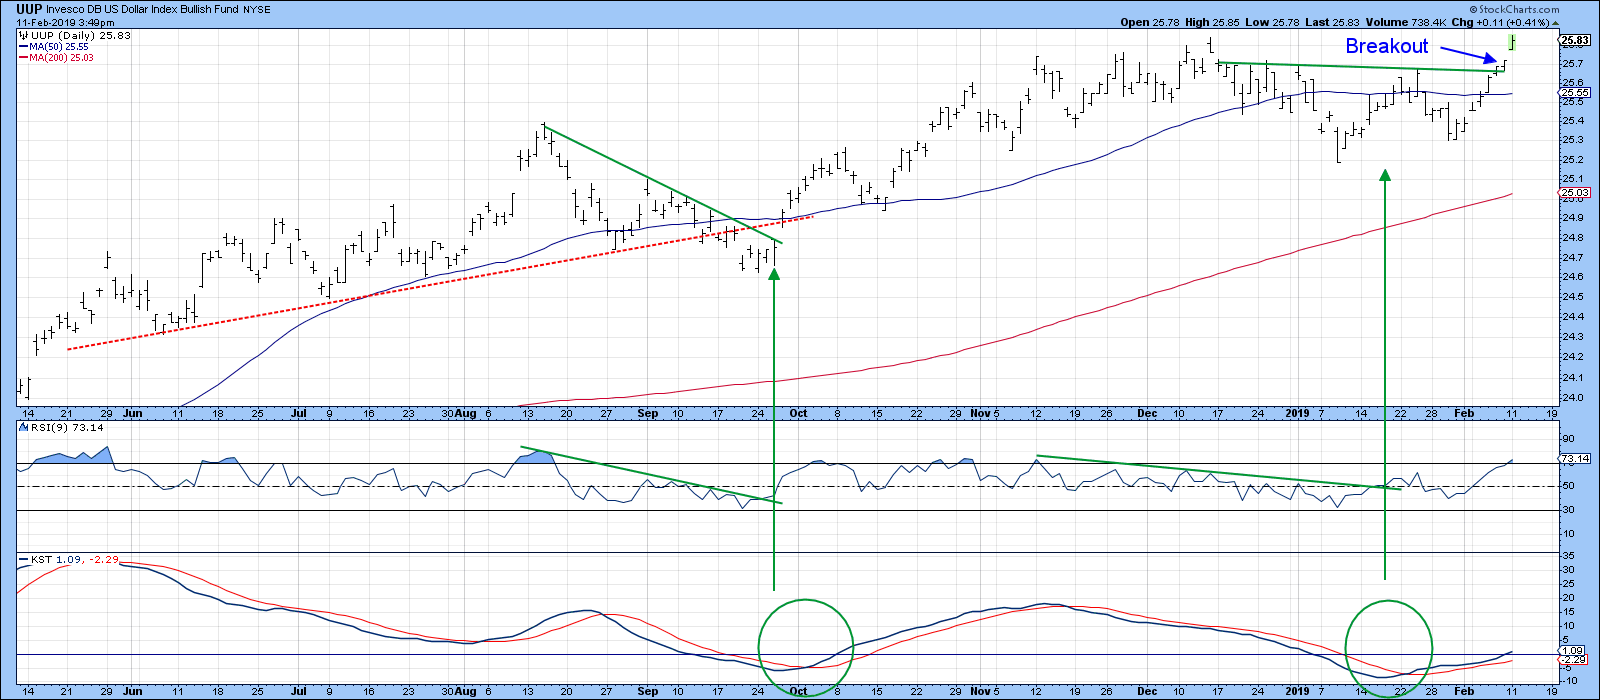Click the OHLC bar icon beside UUP (Daily)
1600x700 pixels.
tap(23, 36)
